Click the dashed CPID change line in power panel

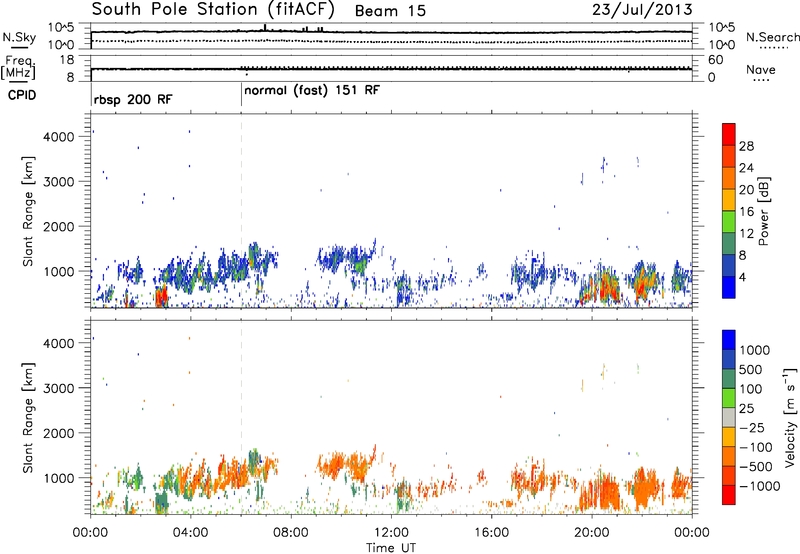point(241,211)
